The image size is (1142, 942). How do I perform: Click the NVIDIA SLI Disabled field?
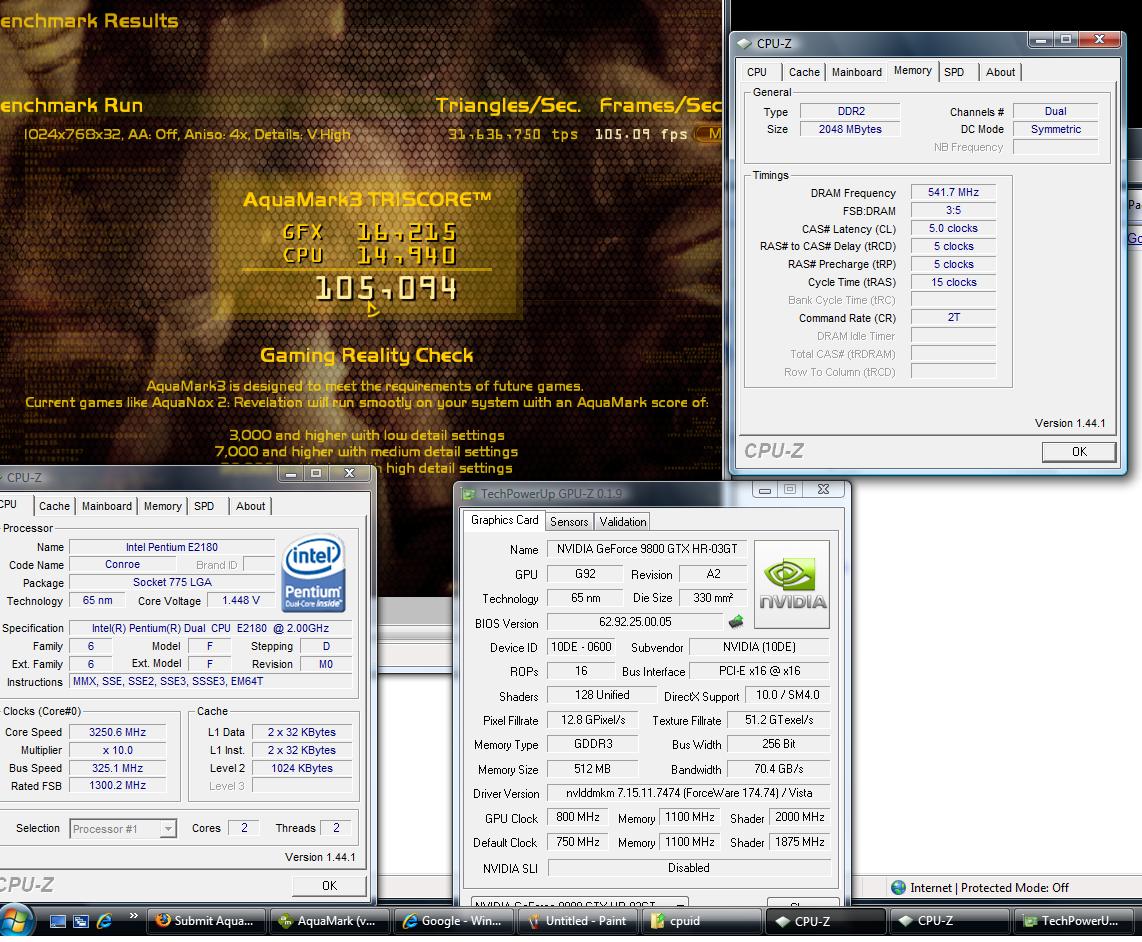688,868
